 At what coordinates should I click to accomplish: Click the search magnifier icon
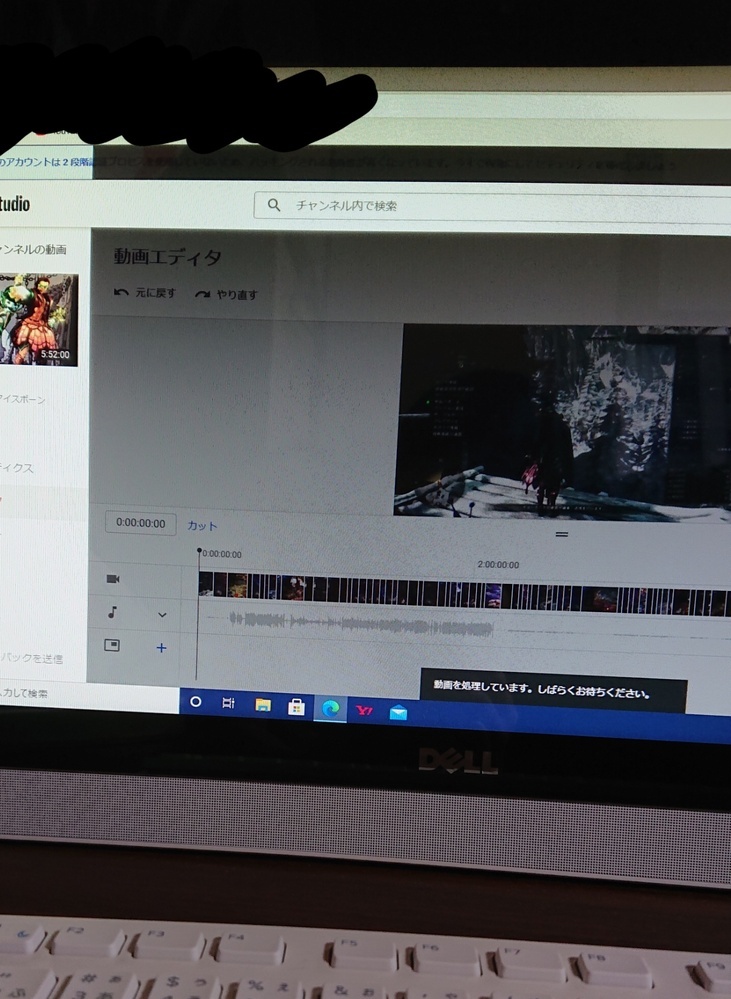click(274, 205)
